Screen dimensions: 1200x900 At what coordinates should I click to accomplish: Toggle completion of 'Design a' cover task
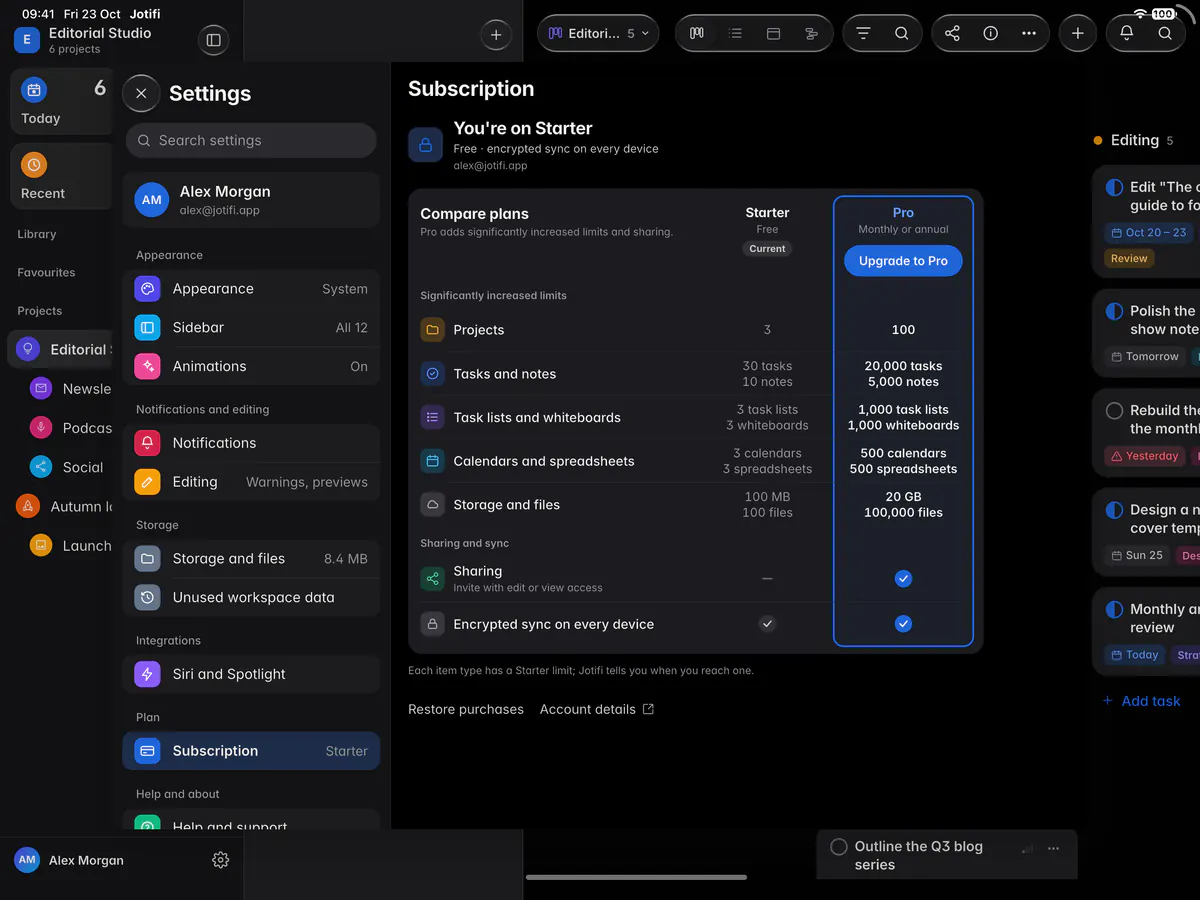(x=1114, y=510)
